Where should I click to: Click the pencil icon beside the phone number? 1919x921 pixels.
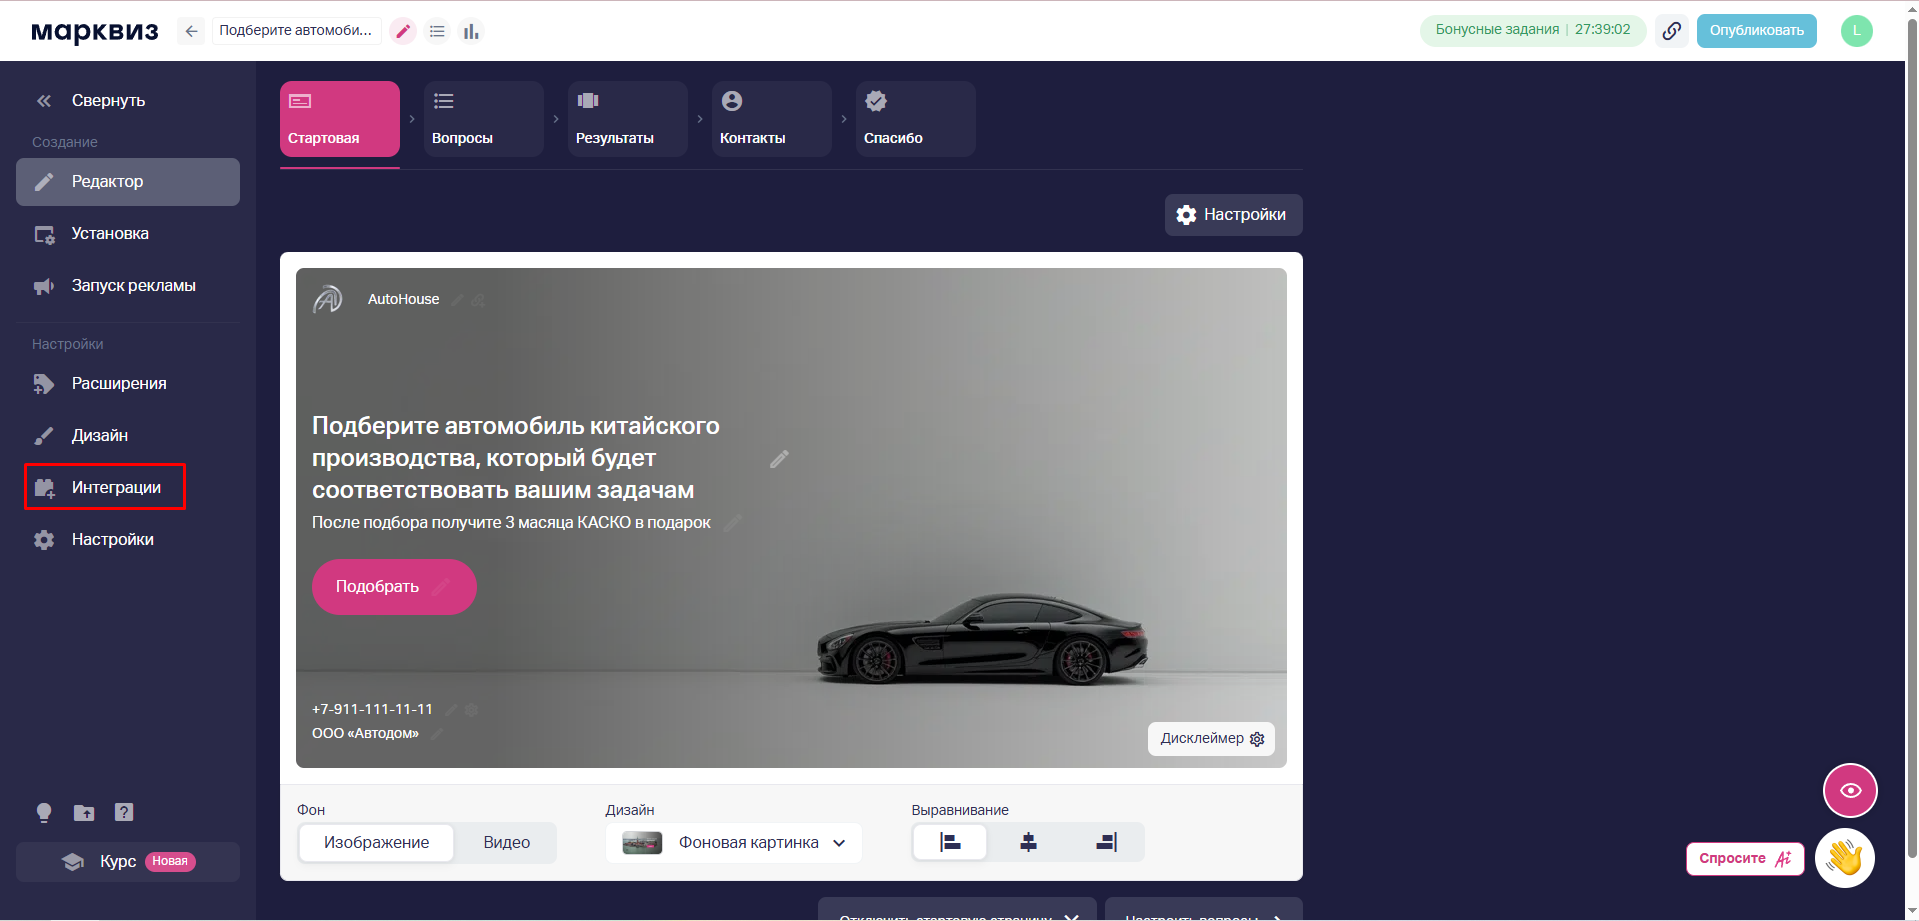451,710
